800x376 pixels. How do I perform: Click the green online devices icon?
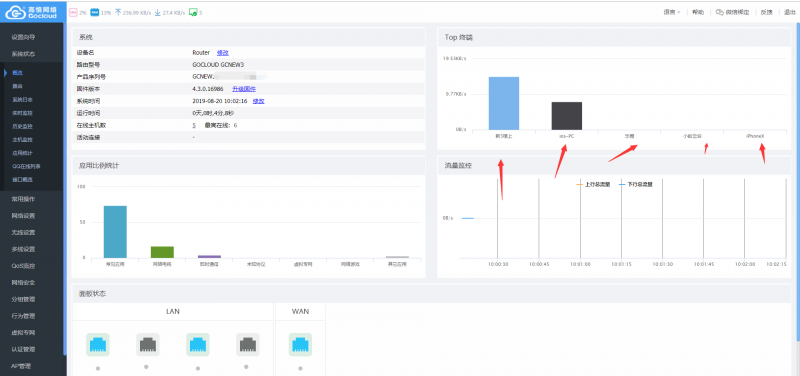click(193, 12)
